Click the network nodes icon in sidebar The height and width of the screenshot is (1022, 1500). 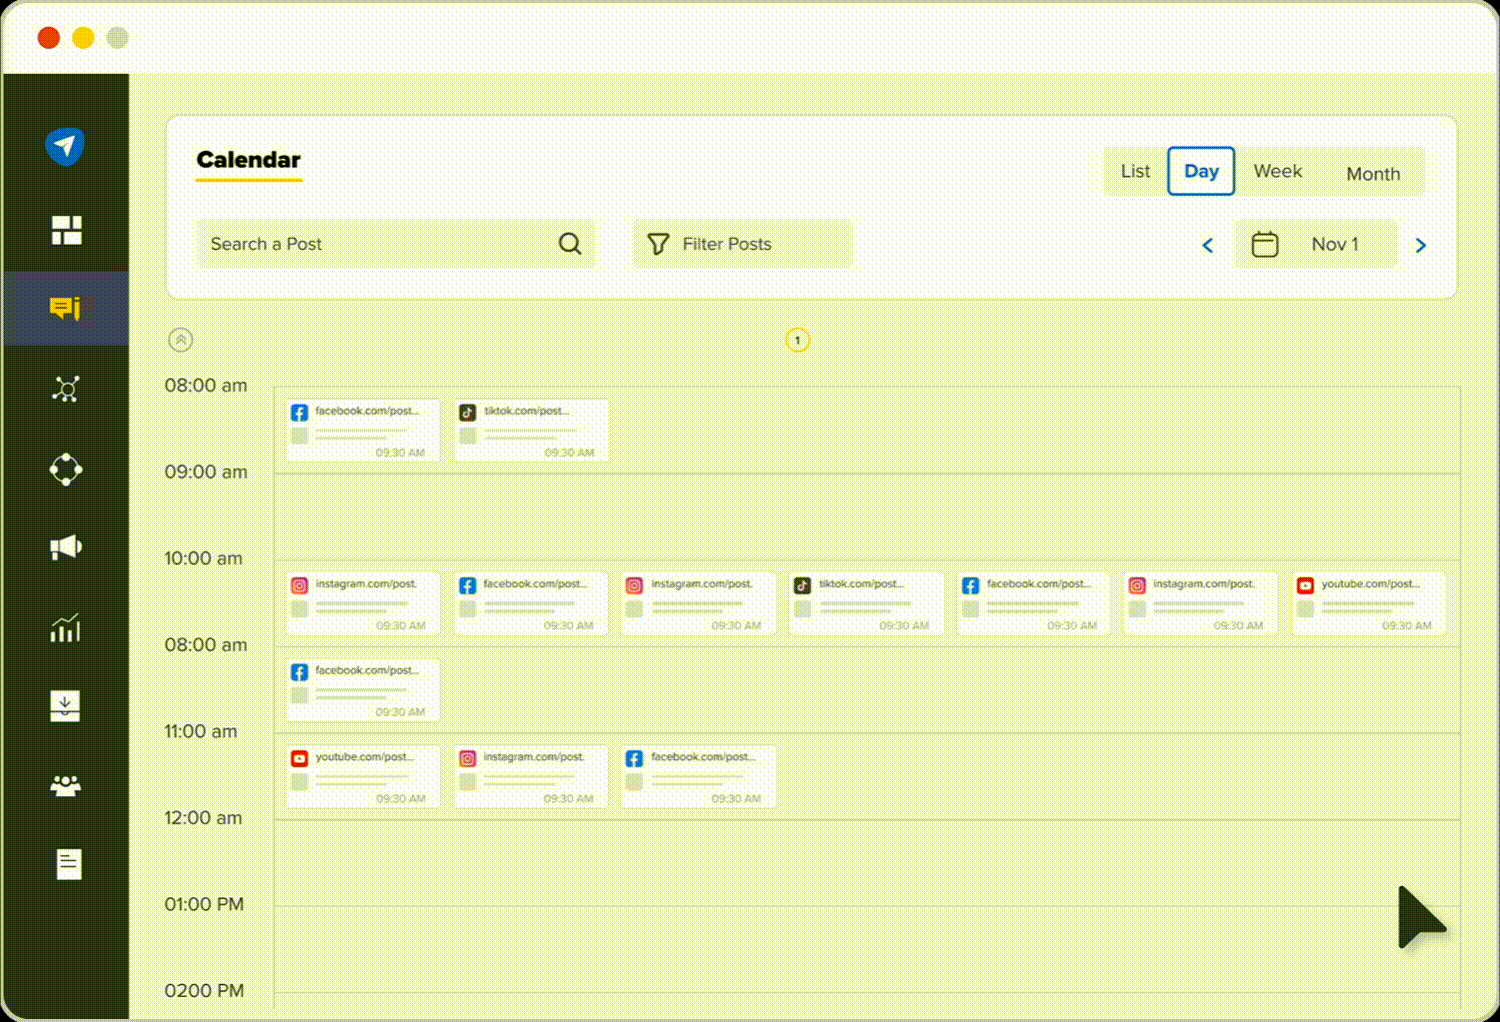[66, 389]
